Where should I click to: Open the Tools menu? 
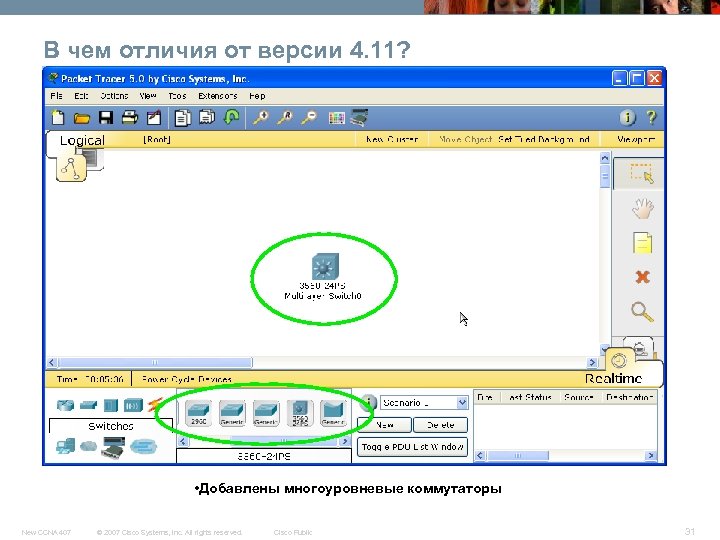click(177, 96)
